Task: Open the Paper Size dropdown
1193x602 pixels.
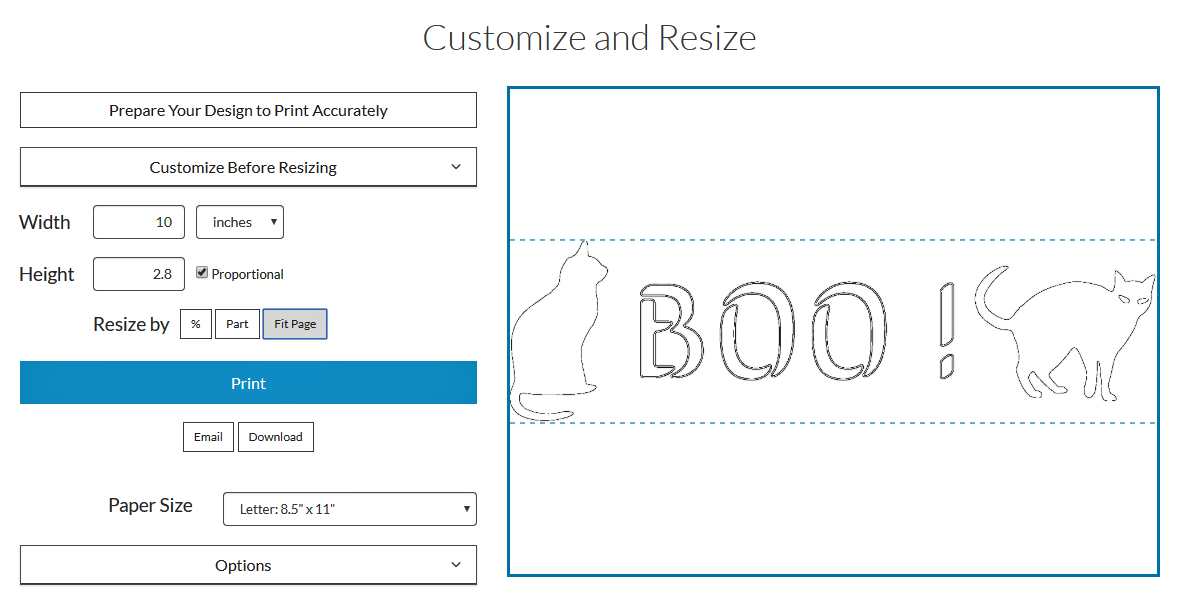Action: point(350,509)
